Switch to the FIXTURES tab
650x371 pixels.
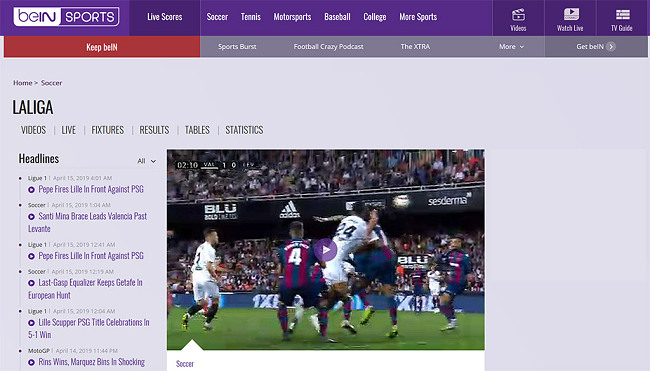tap(107, 130)
